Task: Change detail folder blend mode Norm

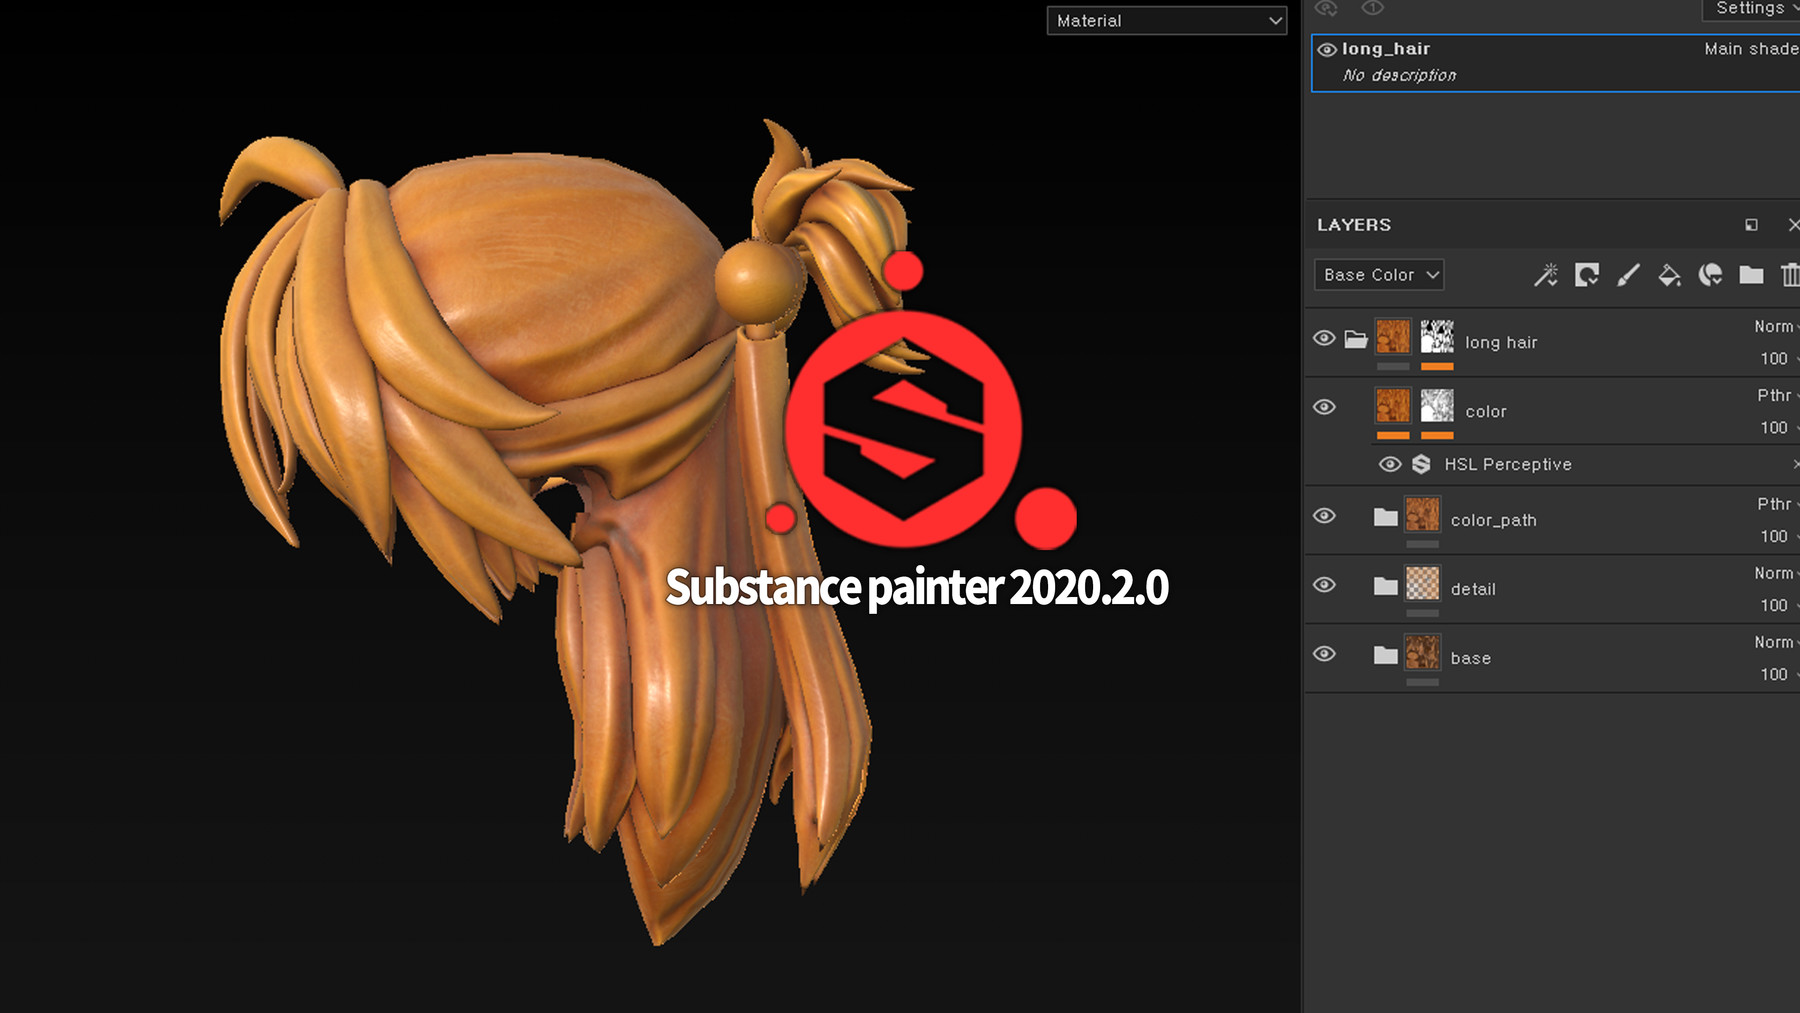Action: tap(1776, 574)
